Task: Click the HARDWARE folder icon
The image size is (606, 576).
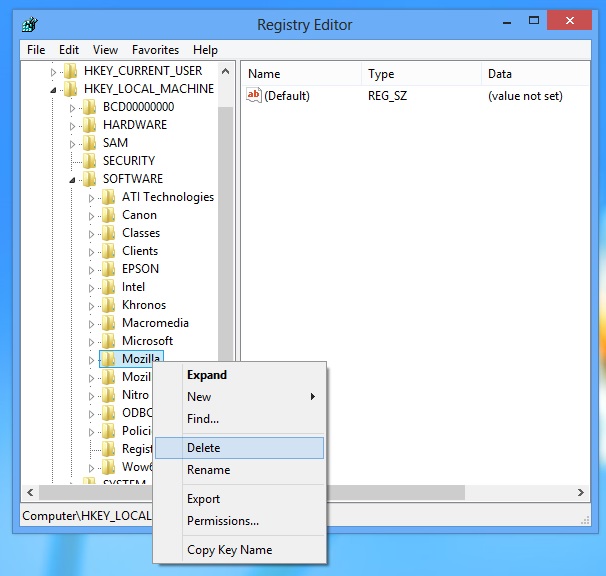Action: [89, 125]
